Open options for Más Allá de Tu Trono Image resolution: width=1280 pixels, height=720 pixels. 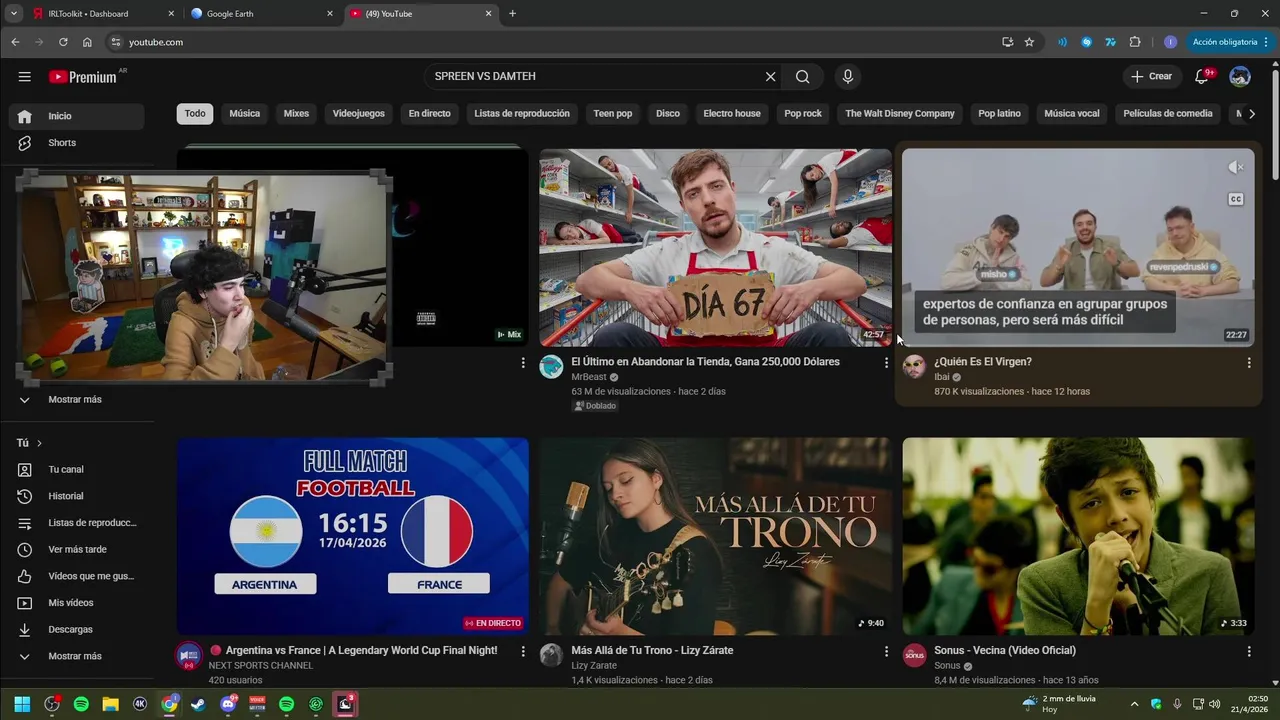pyautogui.click(x=886, y=651)
